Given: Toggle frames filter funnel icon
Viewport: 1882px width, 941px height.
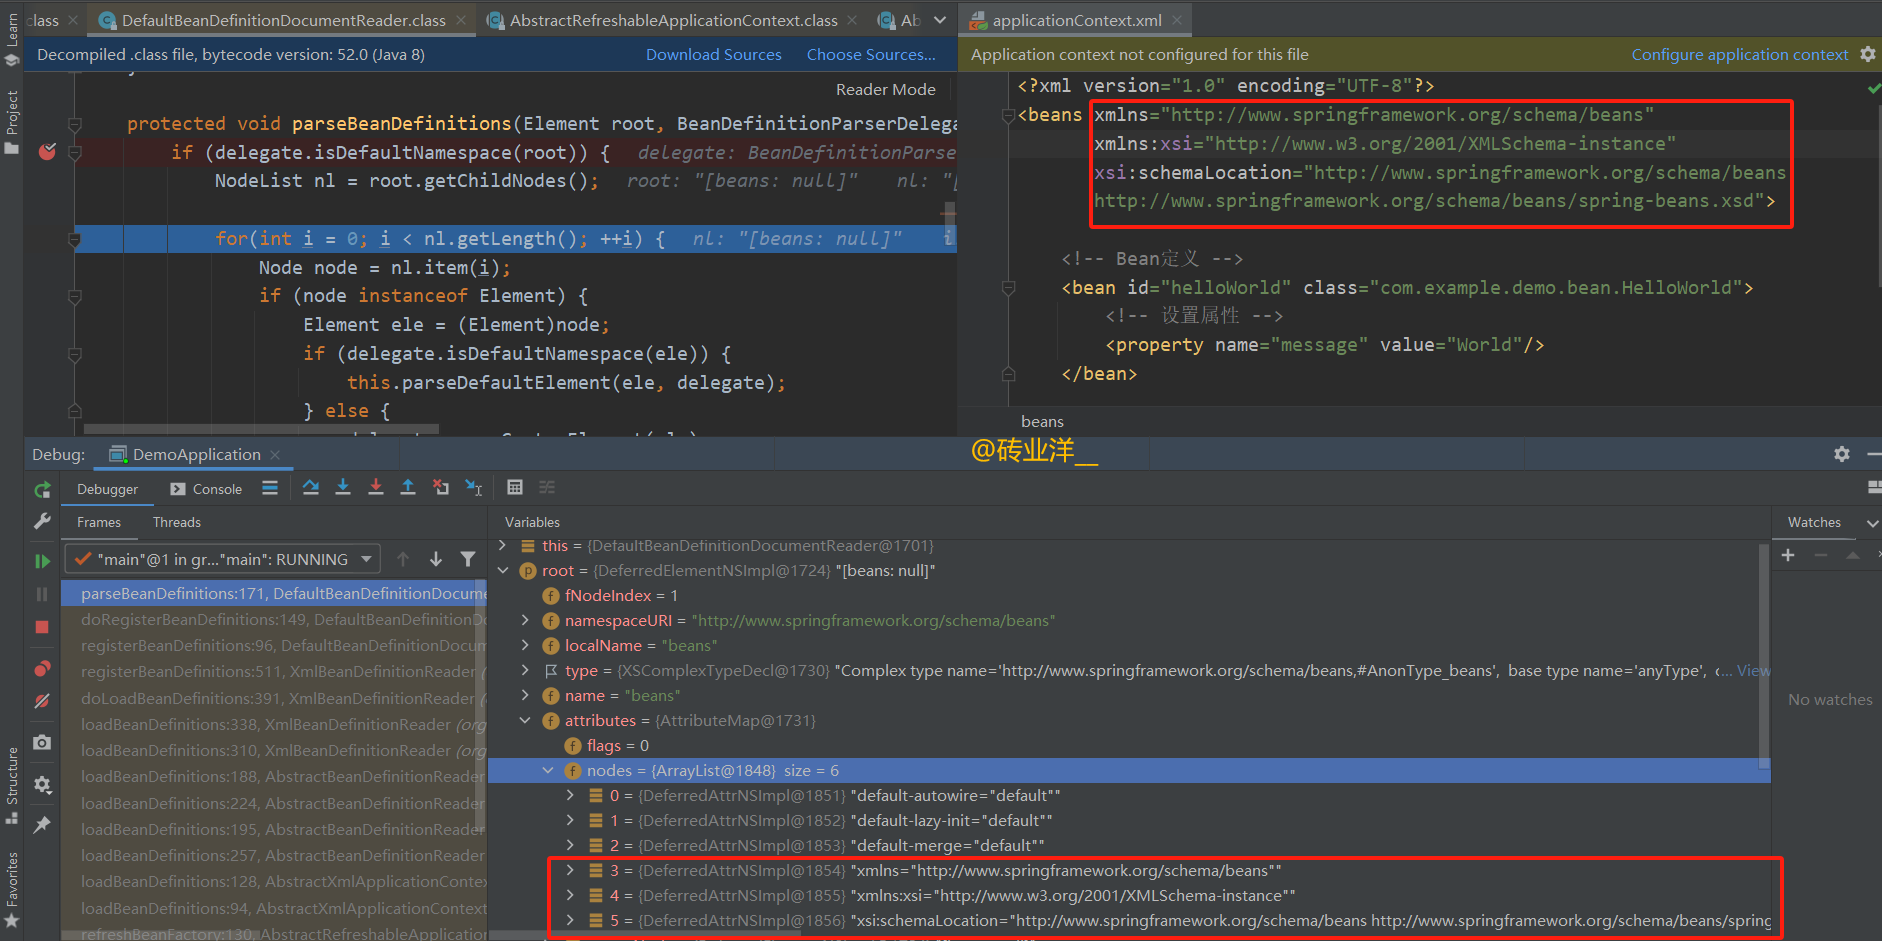Looking at the screenshot, I should [468, 559].
